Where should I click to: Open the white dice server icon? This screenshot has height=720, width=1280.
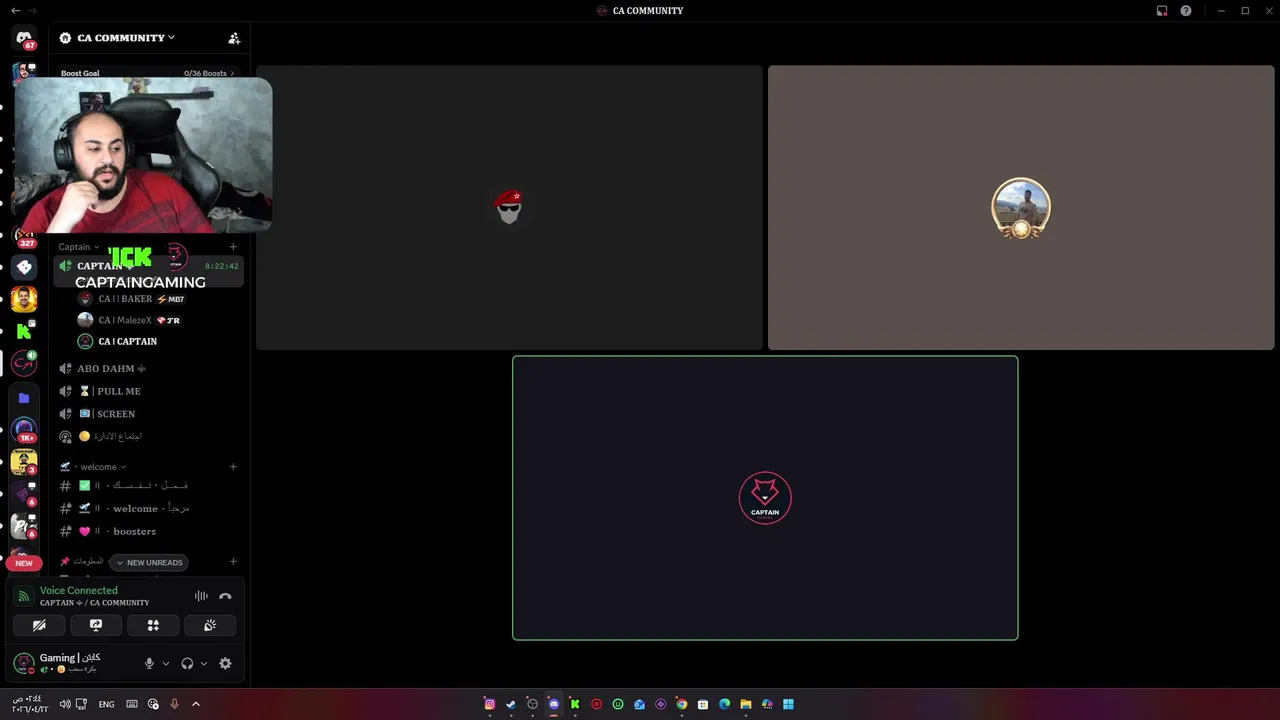(24, 268)
